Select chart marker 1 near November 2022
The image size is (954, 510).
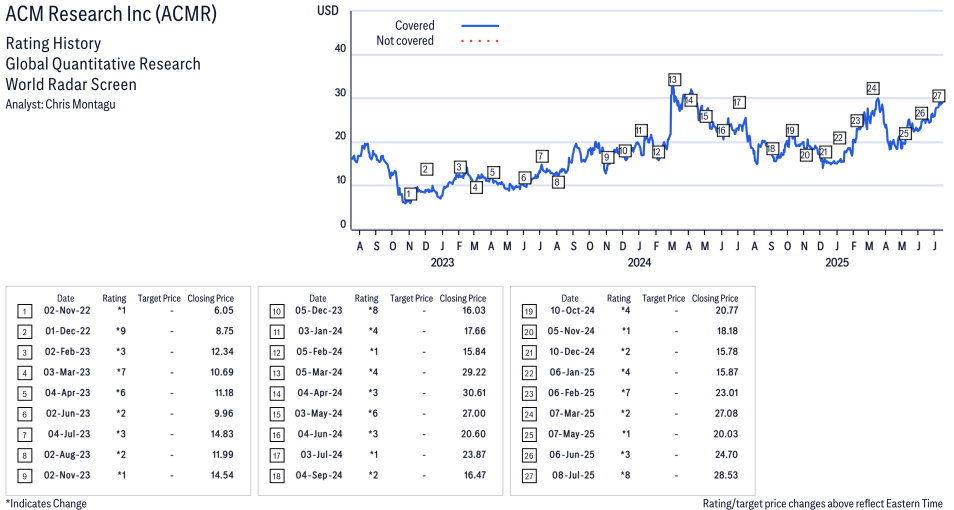point(410,194)
